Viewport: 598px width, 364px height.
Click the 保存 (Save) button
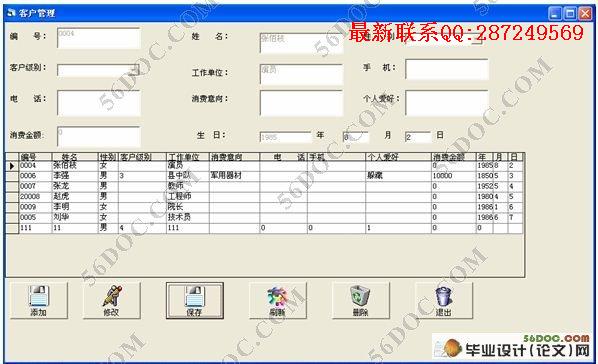[x=195, y=300]
